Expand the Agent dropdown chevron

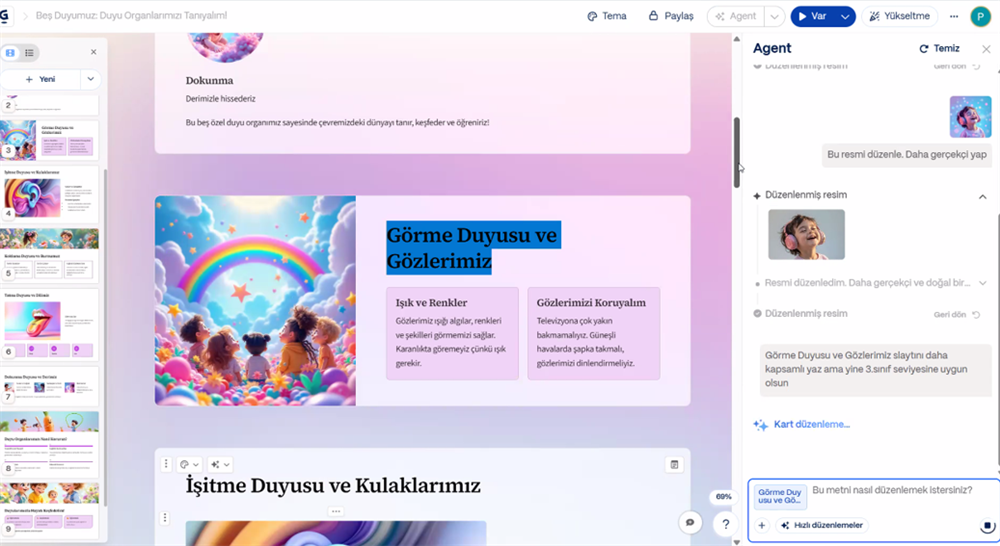click(774, 16)
